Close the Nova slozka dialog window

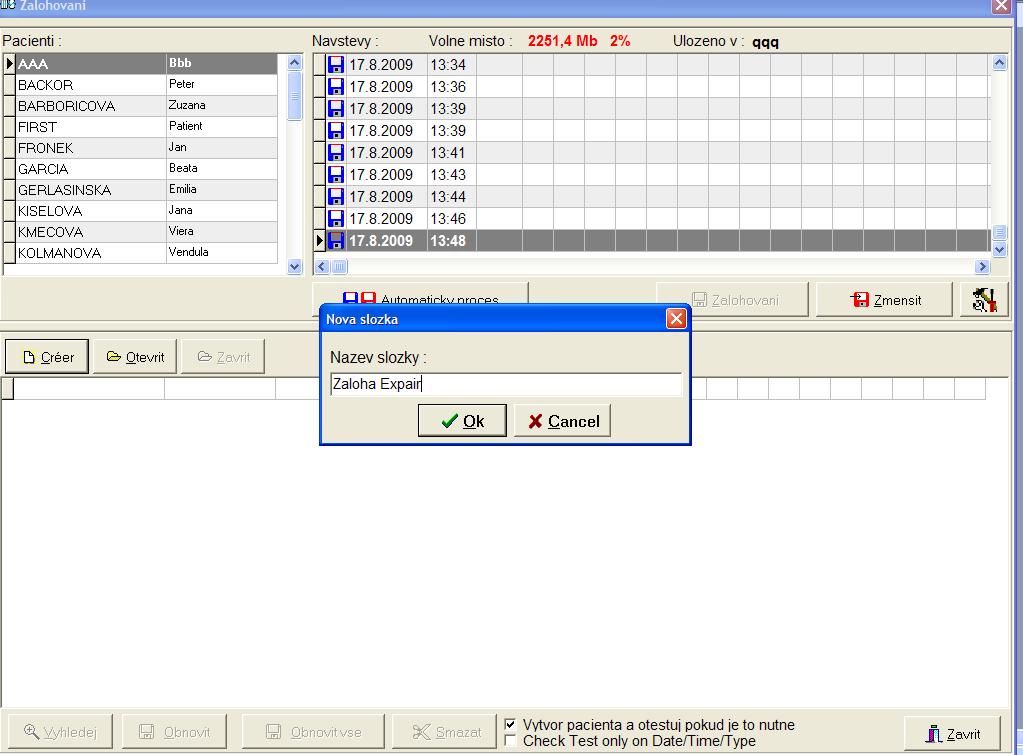[676, 318]
